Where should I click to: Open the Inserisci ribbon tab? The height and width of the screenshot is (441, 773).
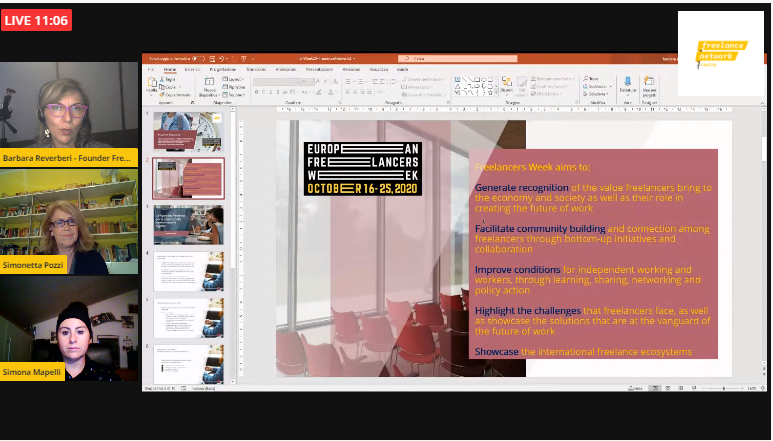[x=192, y=69]
